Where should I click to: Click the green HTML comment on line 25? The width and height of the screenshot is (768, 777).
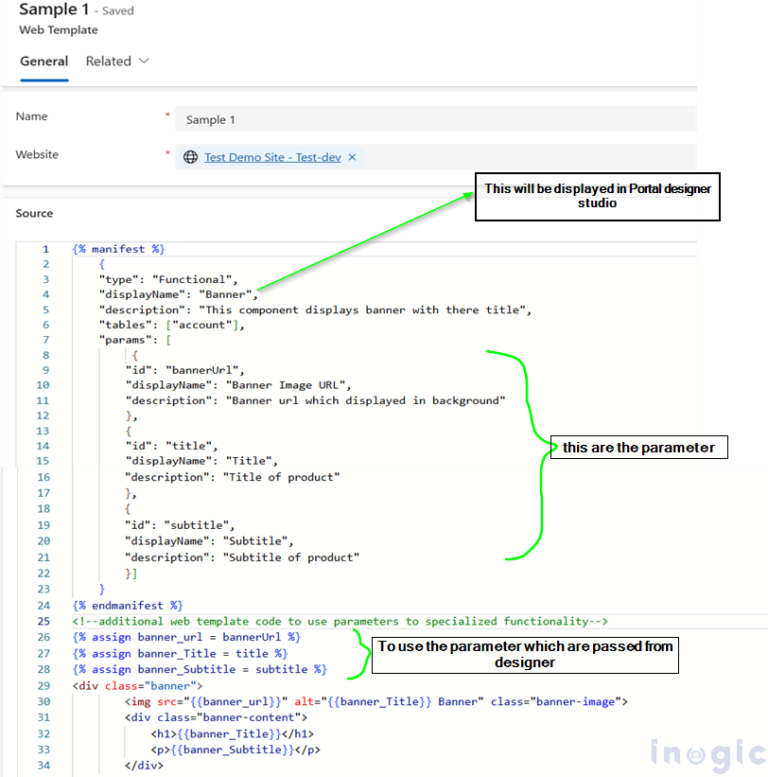340,621
